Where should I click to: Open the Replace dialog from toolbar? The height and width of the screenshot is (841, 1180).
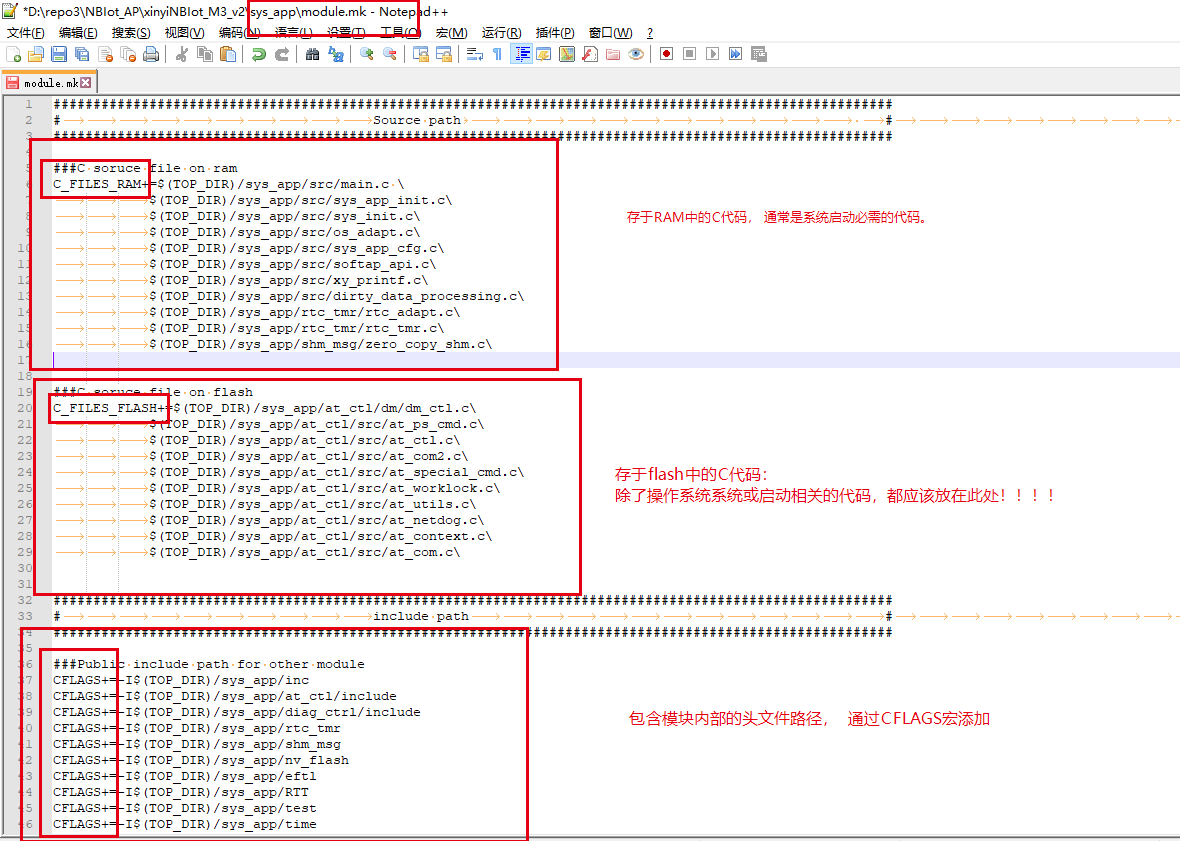tap(336, 54)
